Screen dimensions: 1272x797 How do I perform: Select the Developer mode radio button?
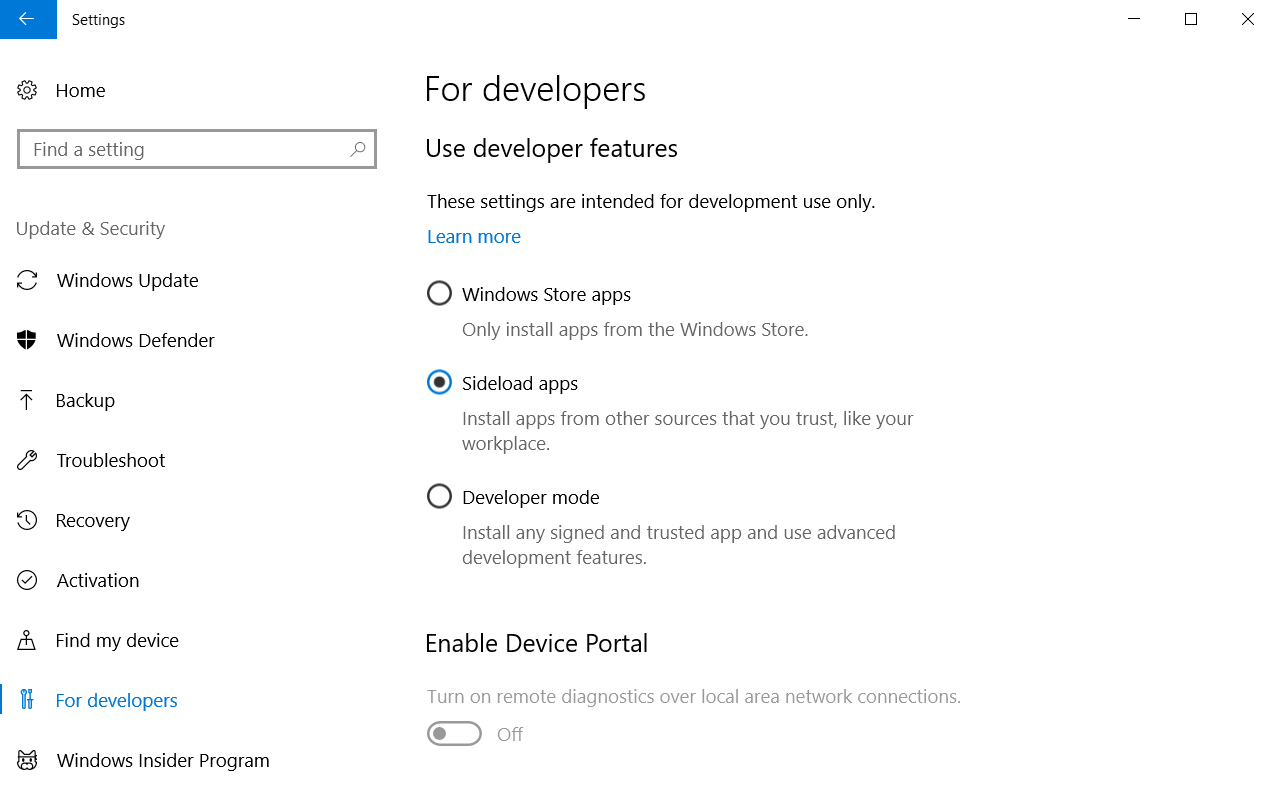click(439, 497)
